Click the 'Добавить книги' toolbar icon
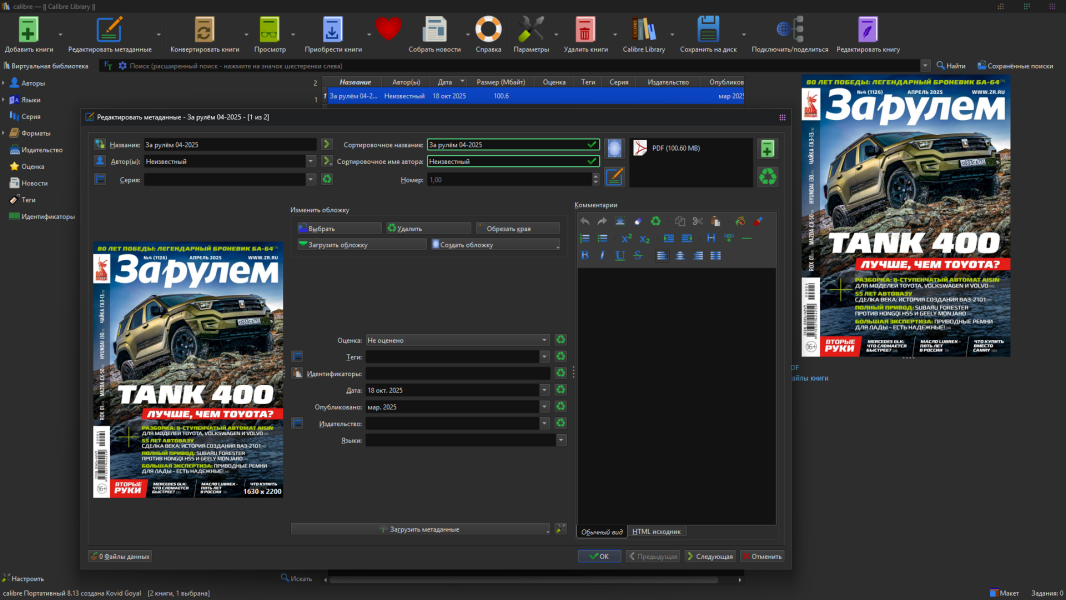 tap(29, 28)
